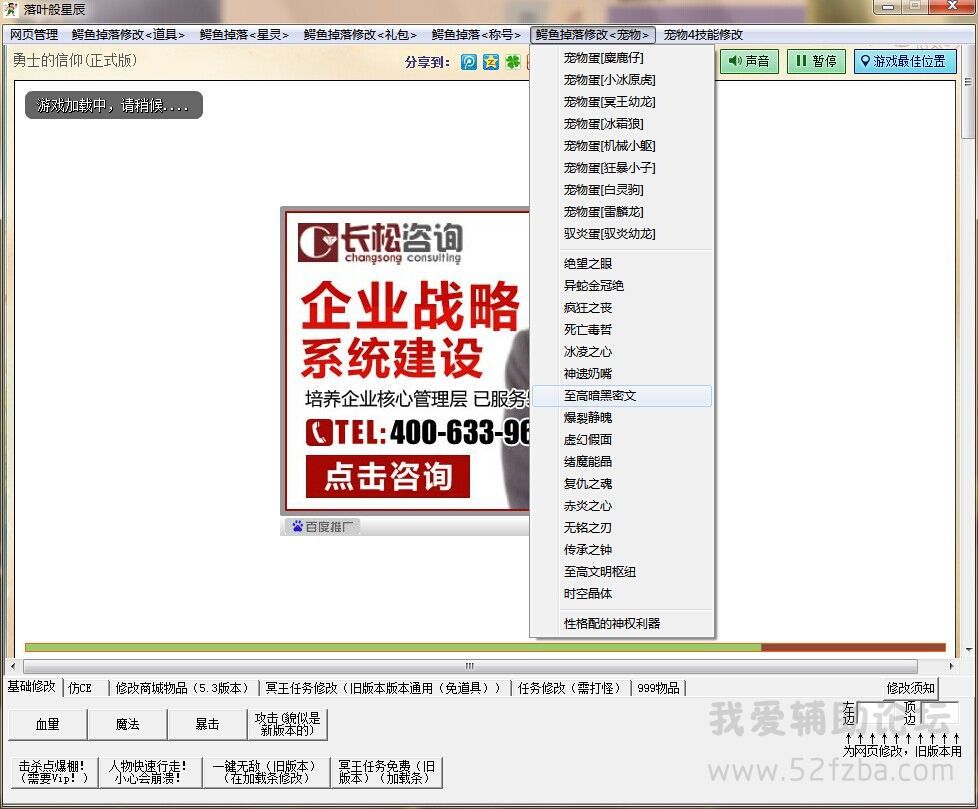Viewport: 978px width, 809px height.
Task: Choose highlighted 至高暗黑密文 menu item
Action: [621, 395]
